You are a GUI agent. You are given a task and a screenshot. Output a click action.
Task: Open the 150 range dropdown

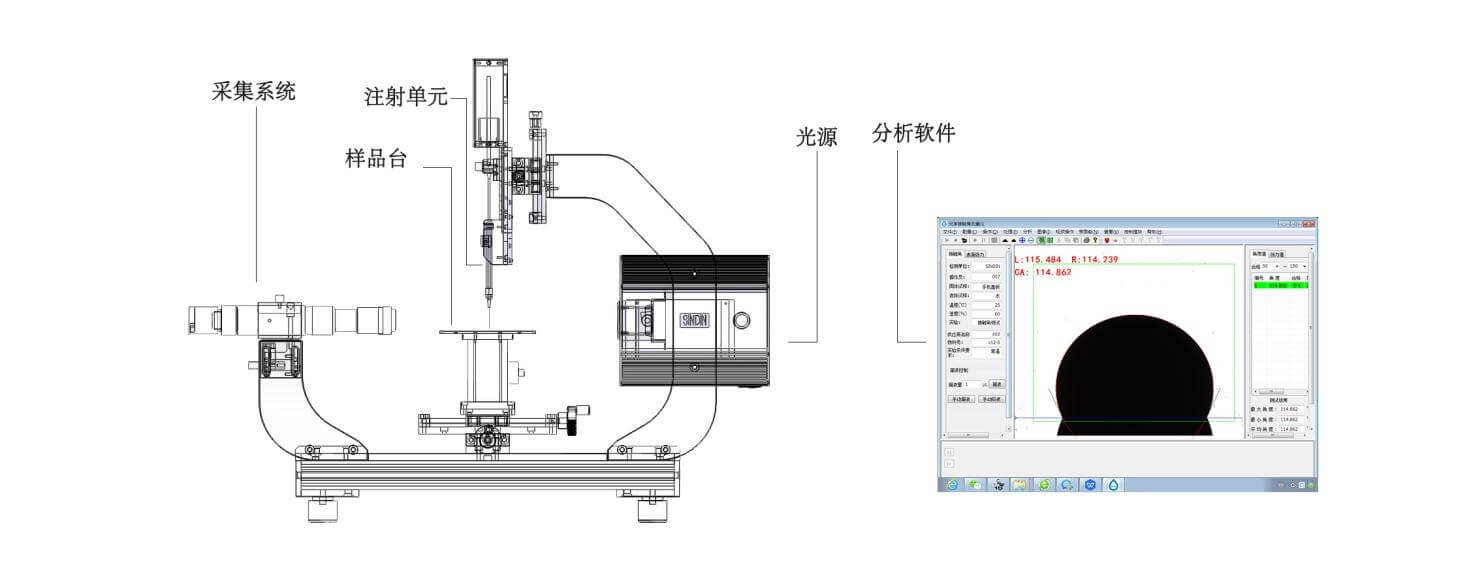point(1303,265)
